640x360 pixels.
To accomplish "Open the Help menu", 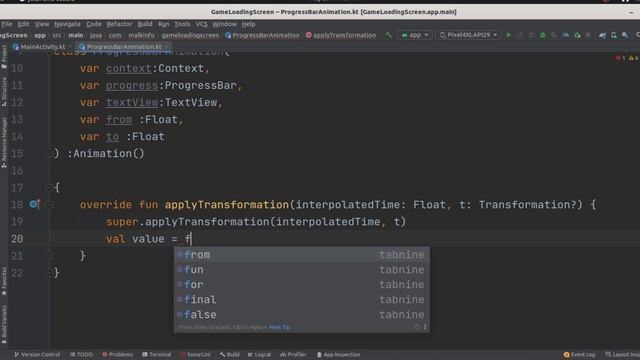I will click(248, 24).
